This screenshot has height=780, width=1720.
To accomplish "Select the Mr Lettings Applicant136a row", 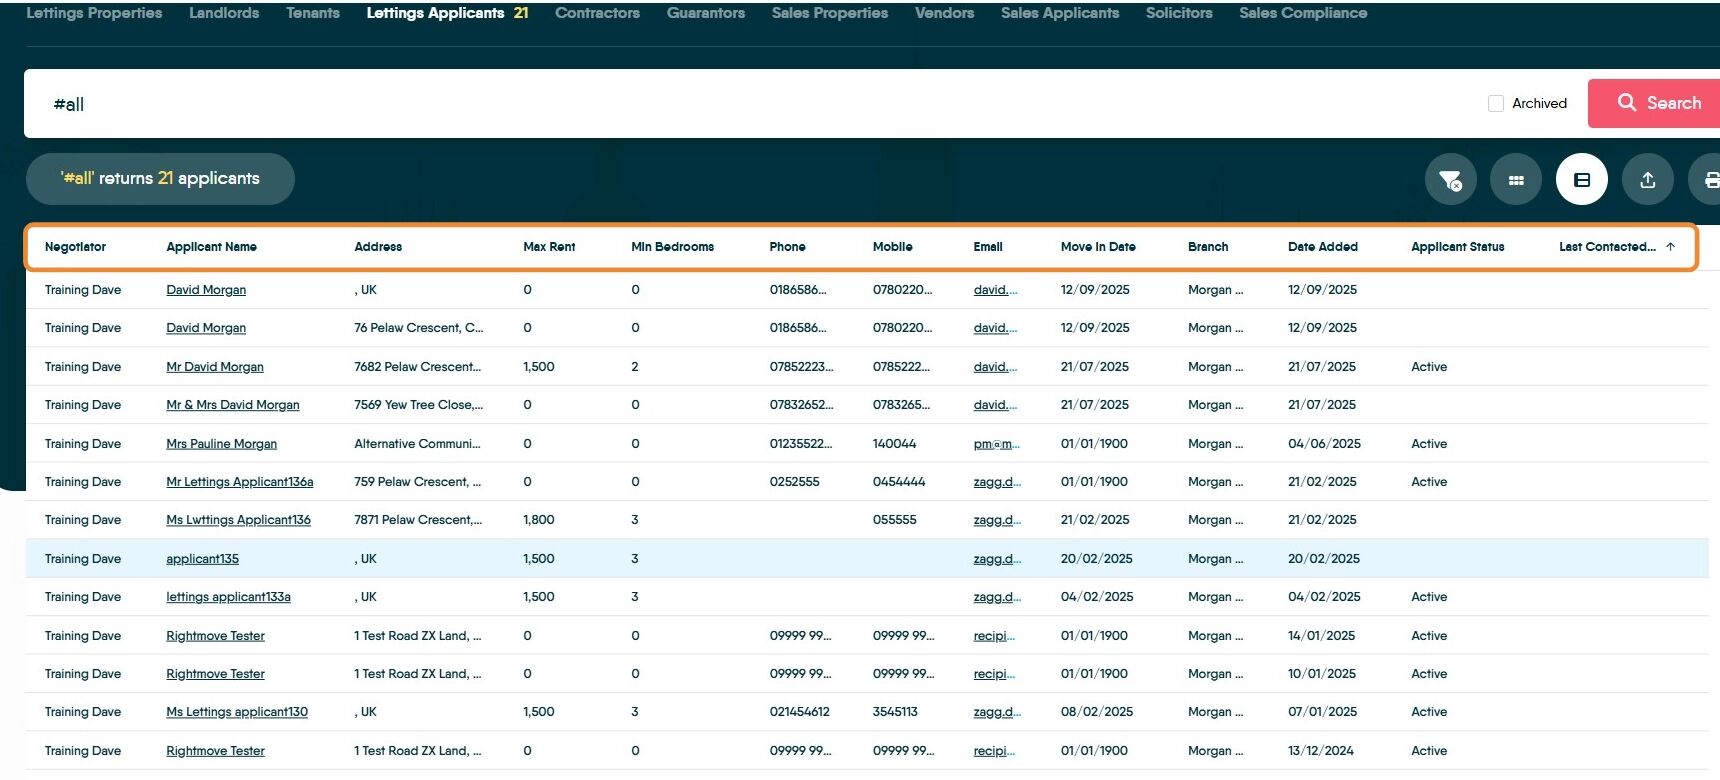I will pyautogui.click(x=867, y=482).
